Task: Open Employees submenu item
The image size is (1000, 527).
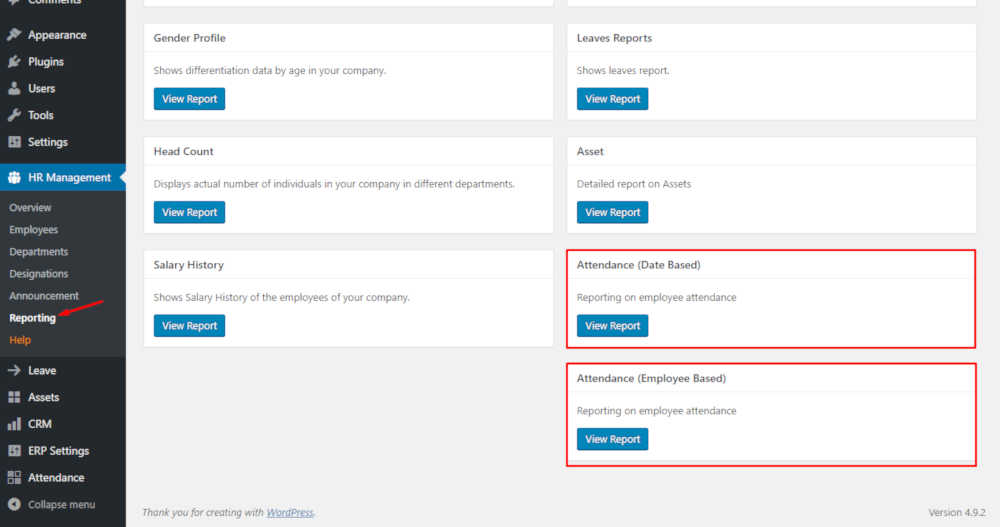Action: pyautogui.click(x=34, y=230)
